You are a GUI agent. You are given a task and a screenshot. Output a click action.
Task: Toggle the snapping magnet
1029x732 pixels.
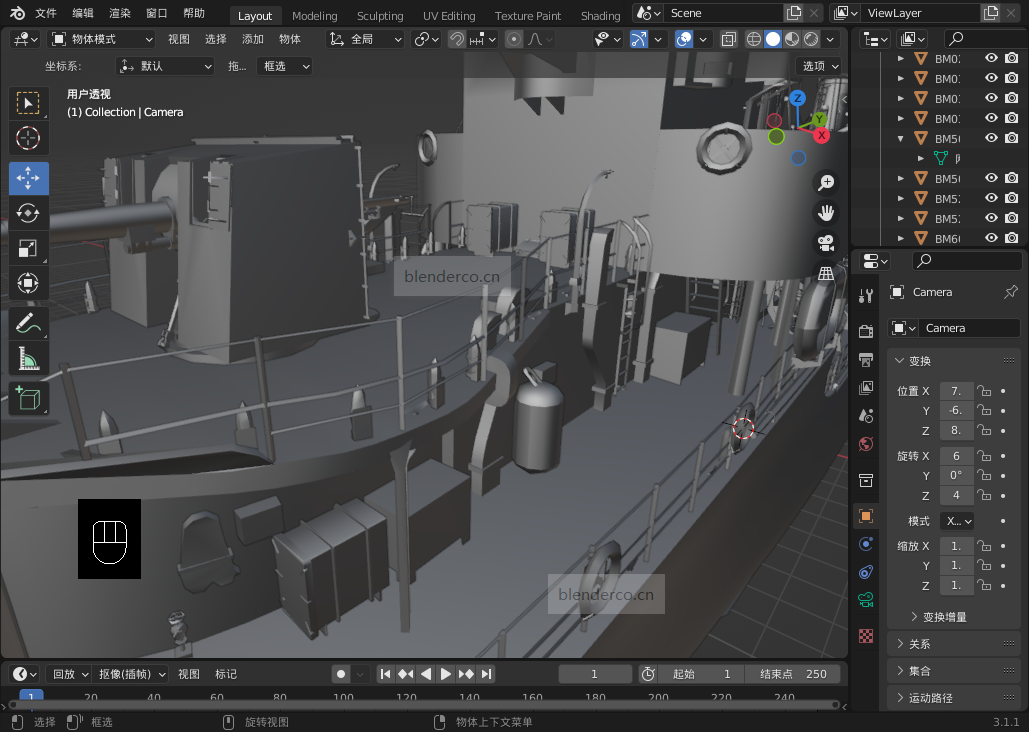[x=457, y=39]
